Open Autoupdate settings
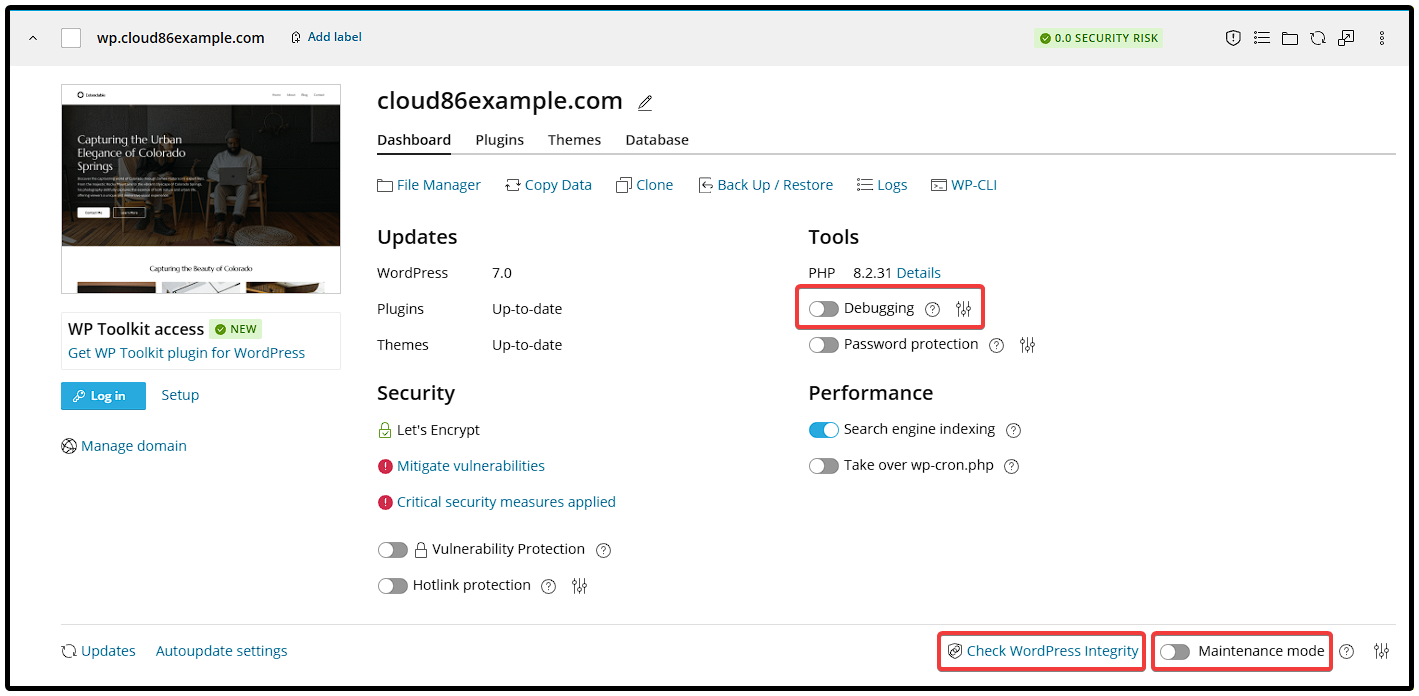The image size is (1419, 696). pyautogui.click(x=222, y=651)
